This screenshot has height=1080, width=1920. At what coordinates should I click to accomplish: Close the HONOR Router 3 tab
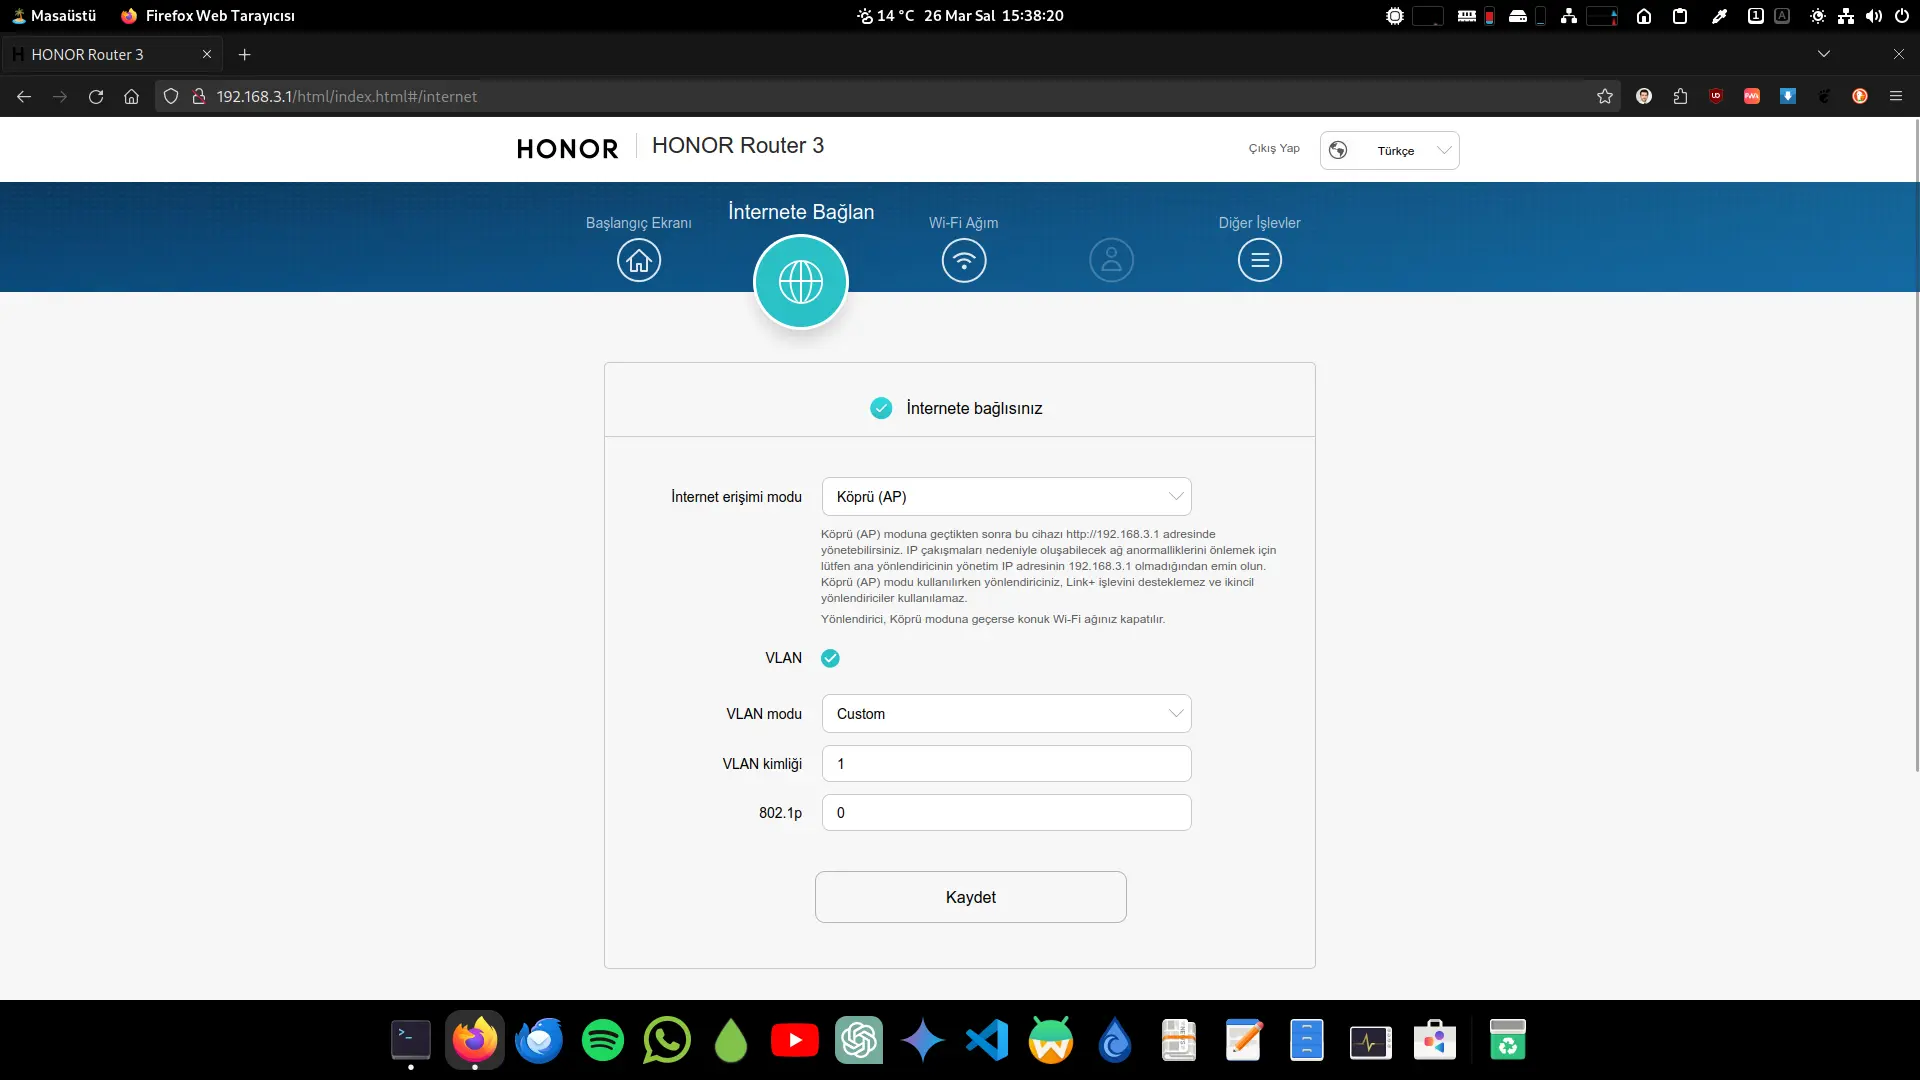click(207, 54)
